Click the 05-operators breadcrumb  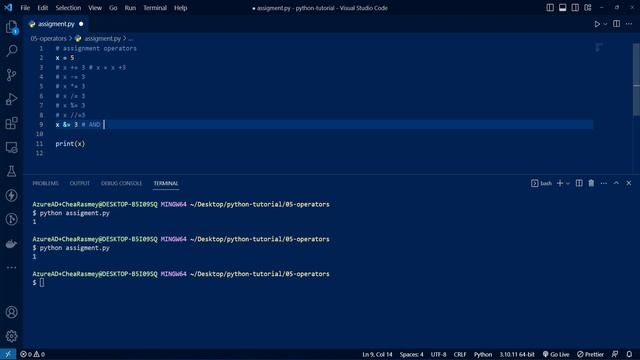pyautogui.click(x=48, y=38)
